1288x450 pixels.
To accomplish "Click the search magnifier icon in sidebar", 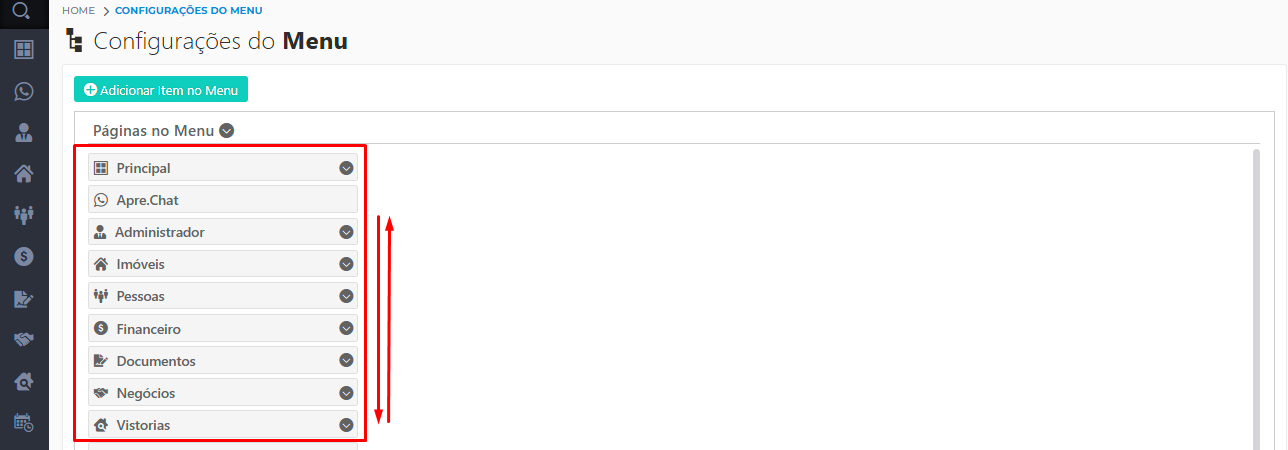I will [x=24, y=12].
